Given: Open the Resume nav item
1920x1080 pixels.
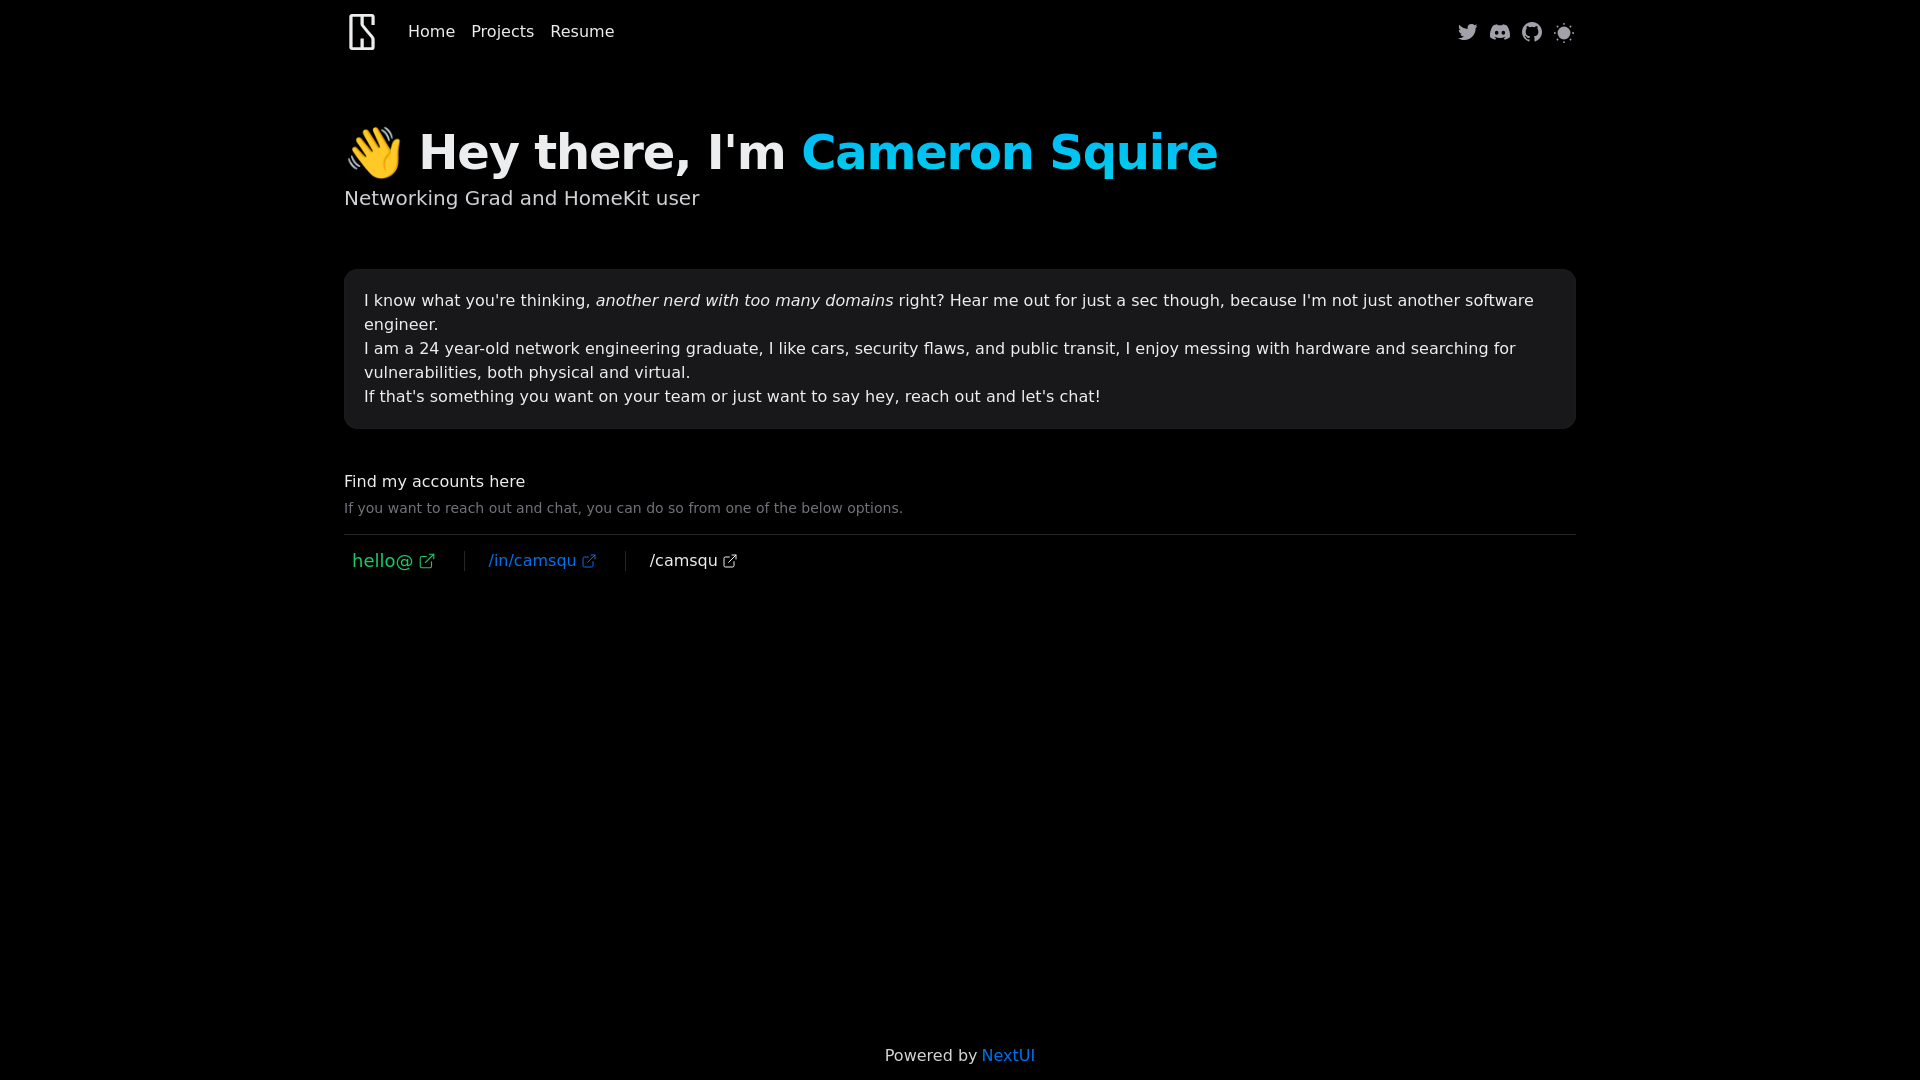Looking at the screenshot, I should tap(582, 32).
